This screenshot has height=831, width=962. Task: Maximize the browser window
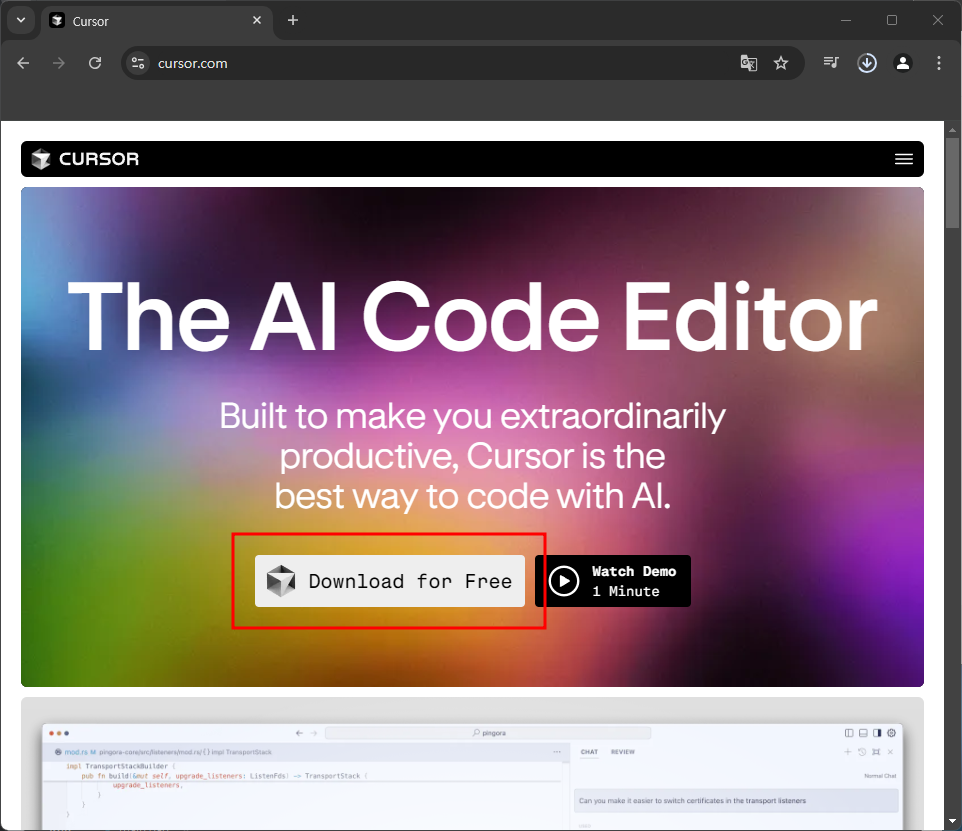click(x=892, y=20)
